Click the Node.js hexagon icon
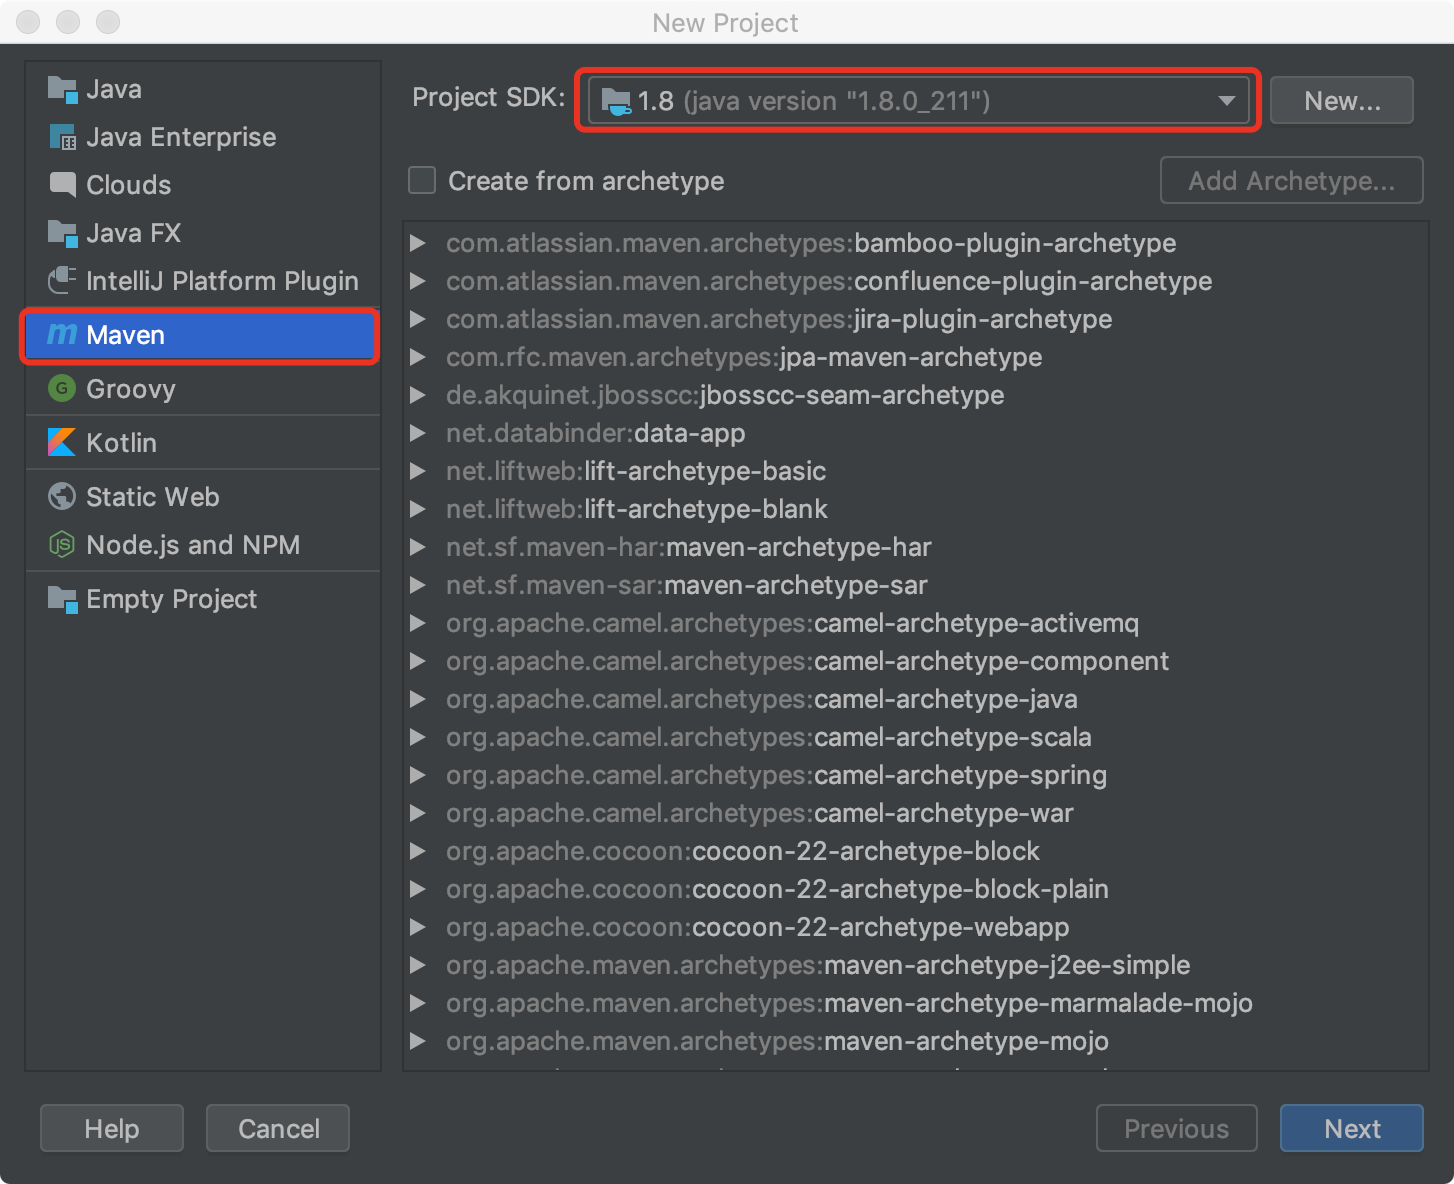Image resolution: width=1454 pixels, height=1184 pixels. 62,545
